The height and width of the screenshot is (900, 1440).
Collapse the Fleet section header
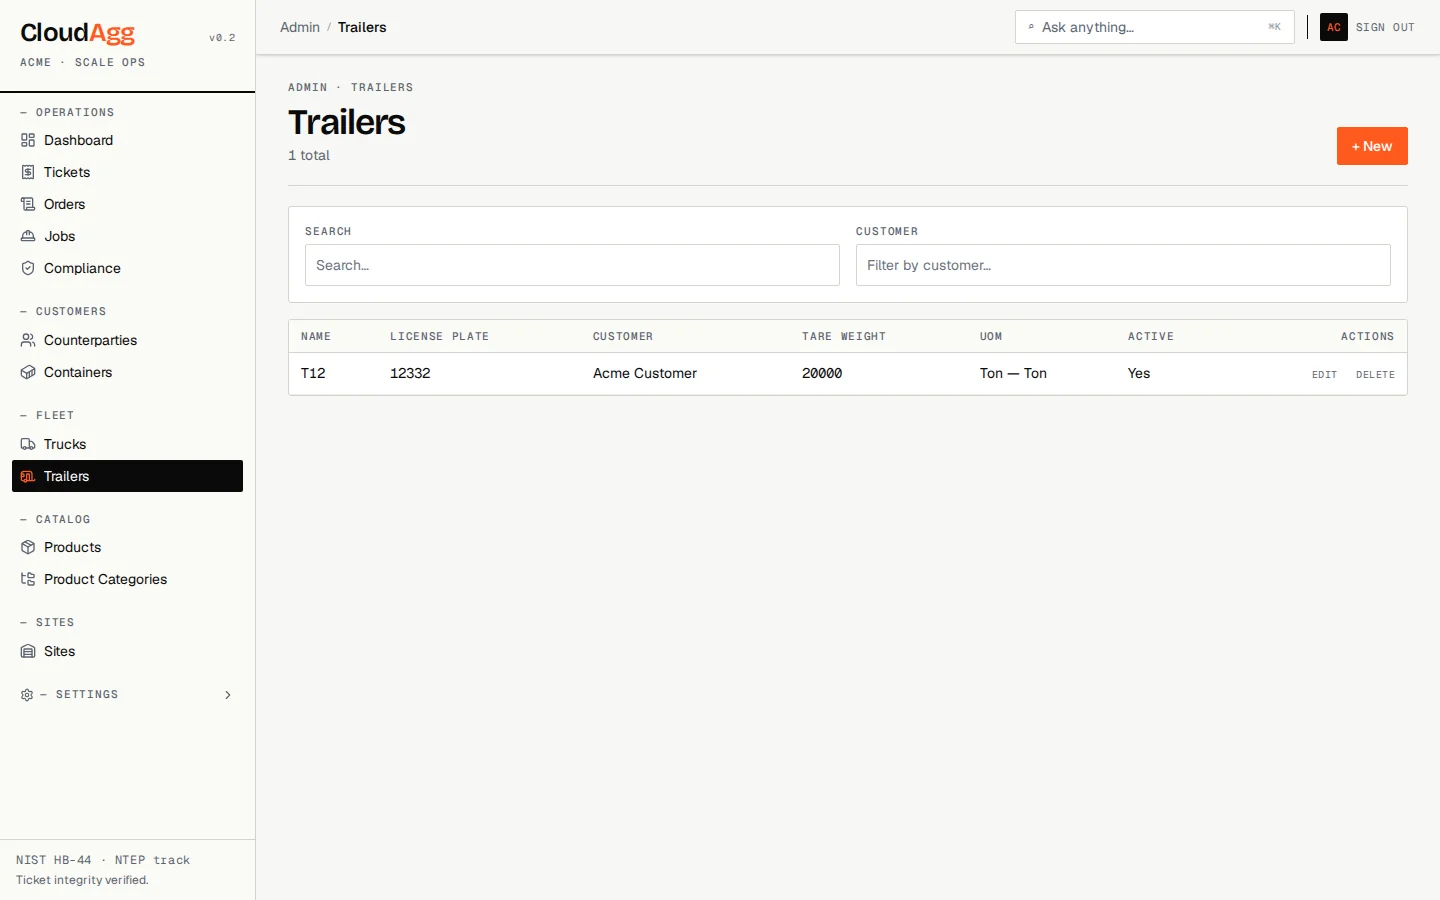click(x=47, y=415)
